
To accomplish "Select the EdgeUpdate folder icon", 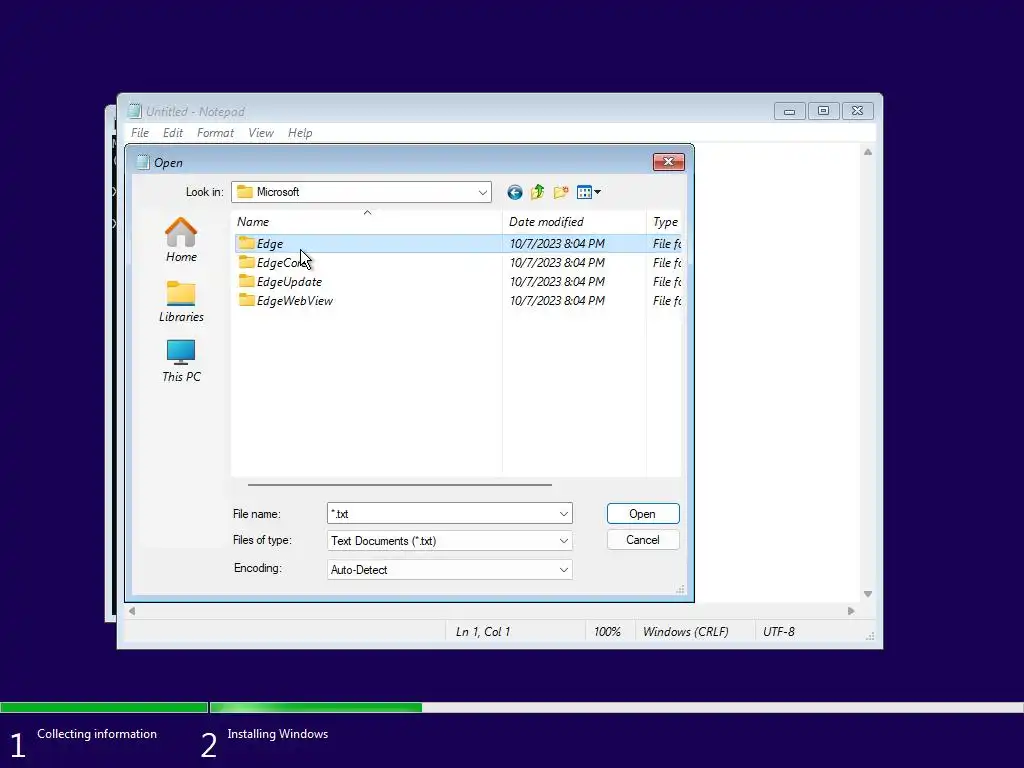I will [246, 281].
